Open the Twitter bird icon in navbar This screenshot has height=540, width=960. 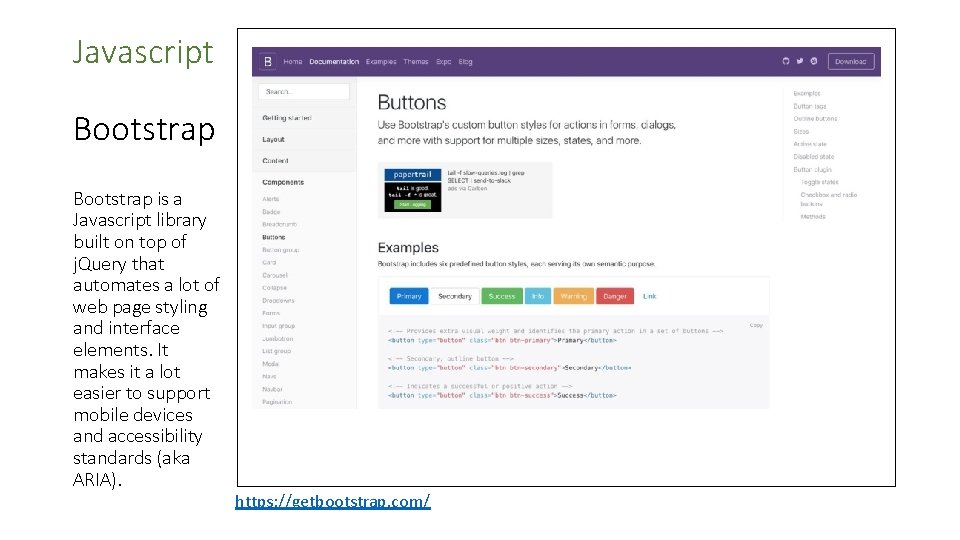800,61
